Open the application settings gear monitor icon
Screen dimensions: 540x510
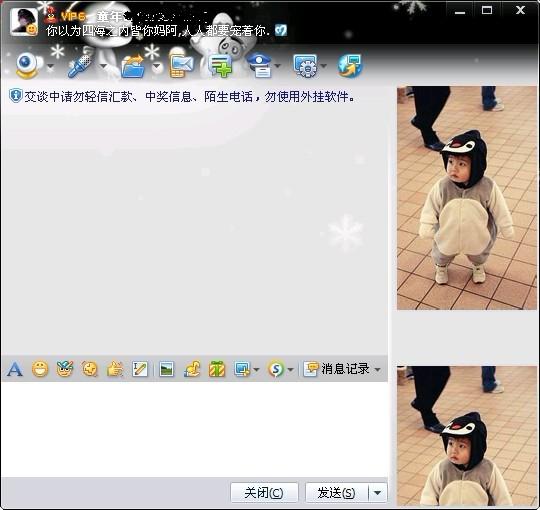[306, 66]
